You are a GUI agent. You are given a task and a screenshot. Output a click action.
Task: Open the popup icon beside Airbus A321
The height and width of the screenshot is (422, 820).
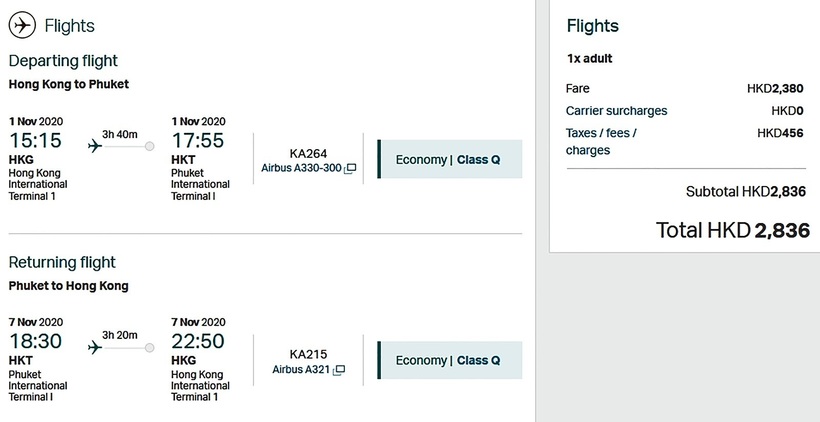pos(339,370)
